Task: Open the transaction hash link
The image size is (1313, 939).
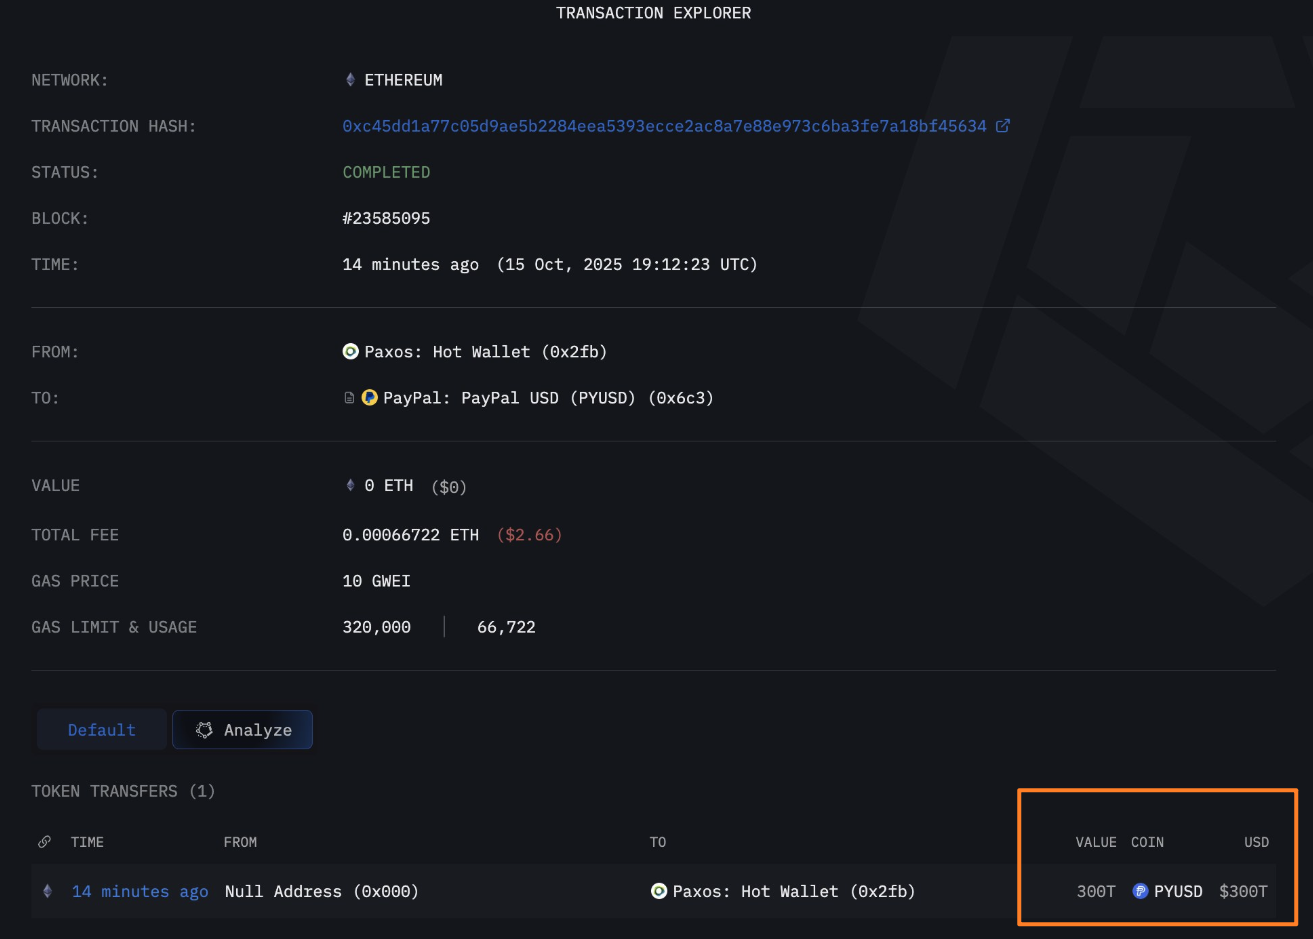Action: tap(664, 126)
